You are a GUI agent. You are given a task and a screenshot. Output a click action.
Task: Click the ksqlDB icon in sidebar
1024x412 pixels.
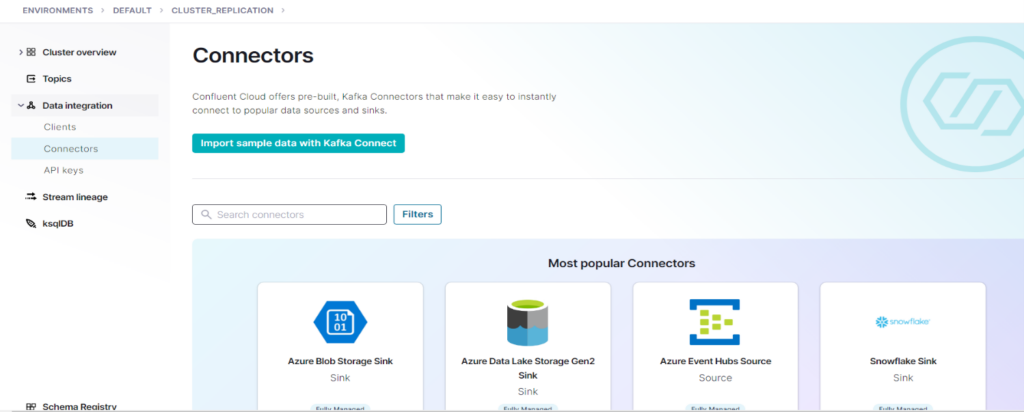(x=31, y=224)
